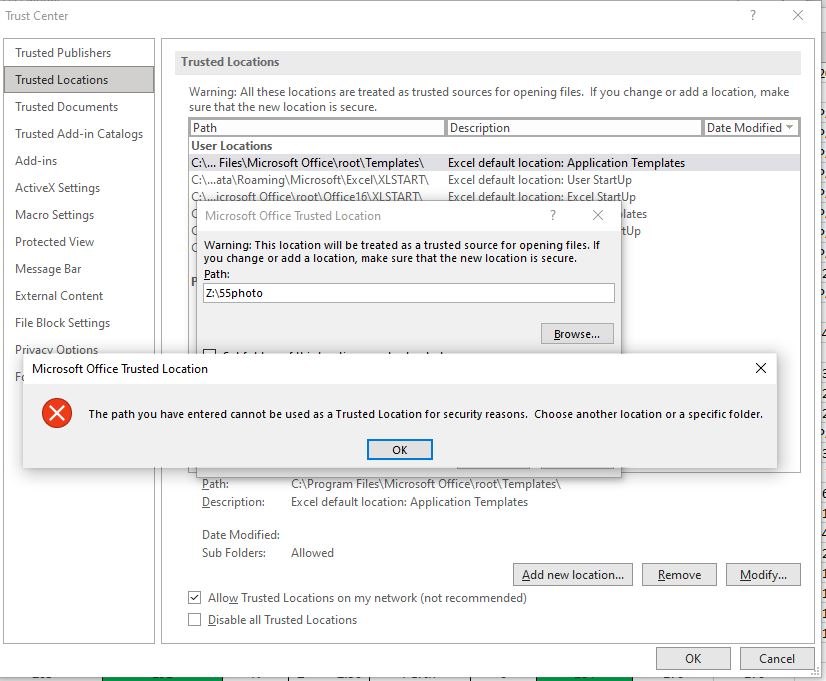The width and height of the screenshot is (826, 681).
Task: Click Browse... in Trusted Location dialog
Action: coord(577,334)
